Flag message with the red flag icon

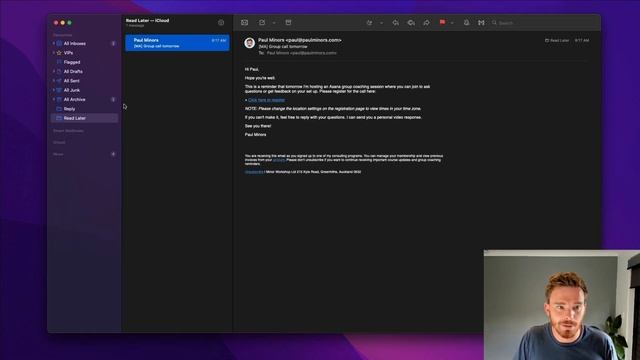[x=442, y=22]
